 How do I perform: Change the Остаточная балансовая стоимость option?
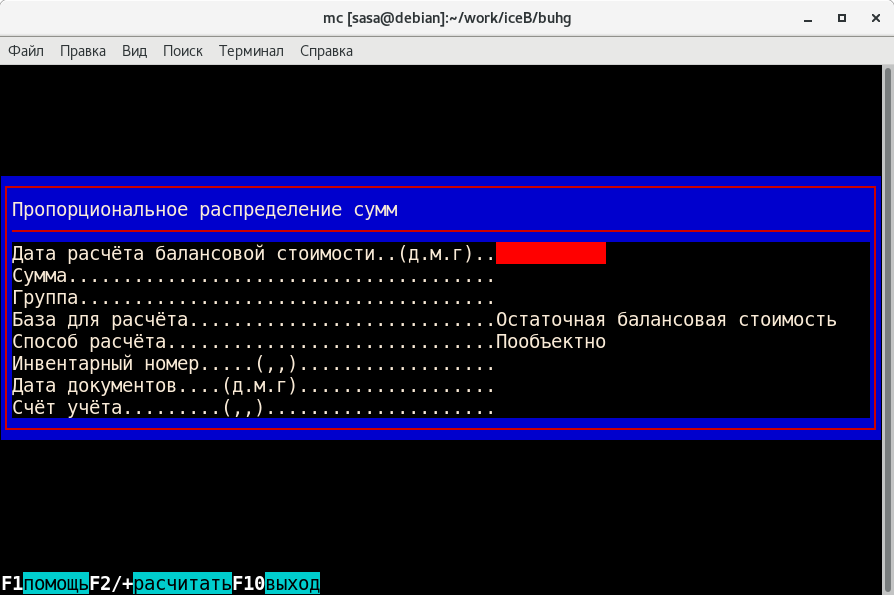click(665, 320)
